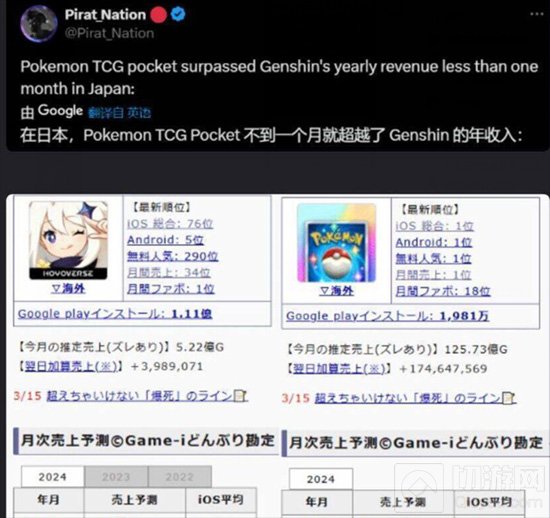Open the Pokemon TCG Pocket app icon
Screen dimensions: 550x518
click(x=336, y=243)
